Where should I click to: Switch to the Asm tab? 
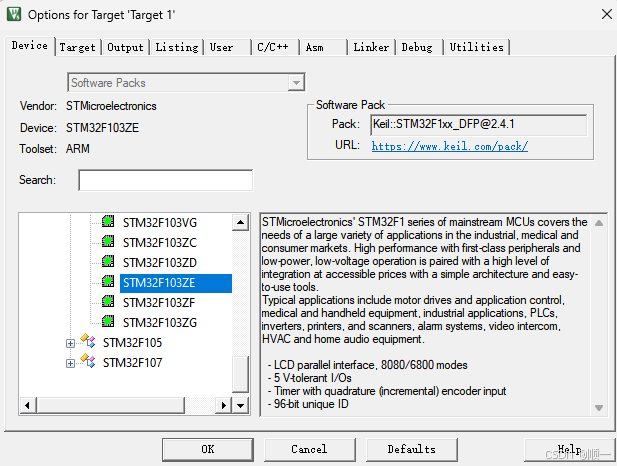(x=323, y=47)
